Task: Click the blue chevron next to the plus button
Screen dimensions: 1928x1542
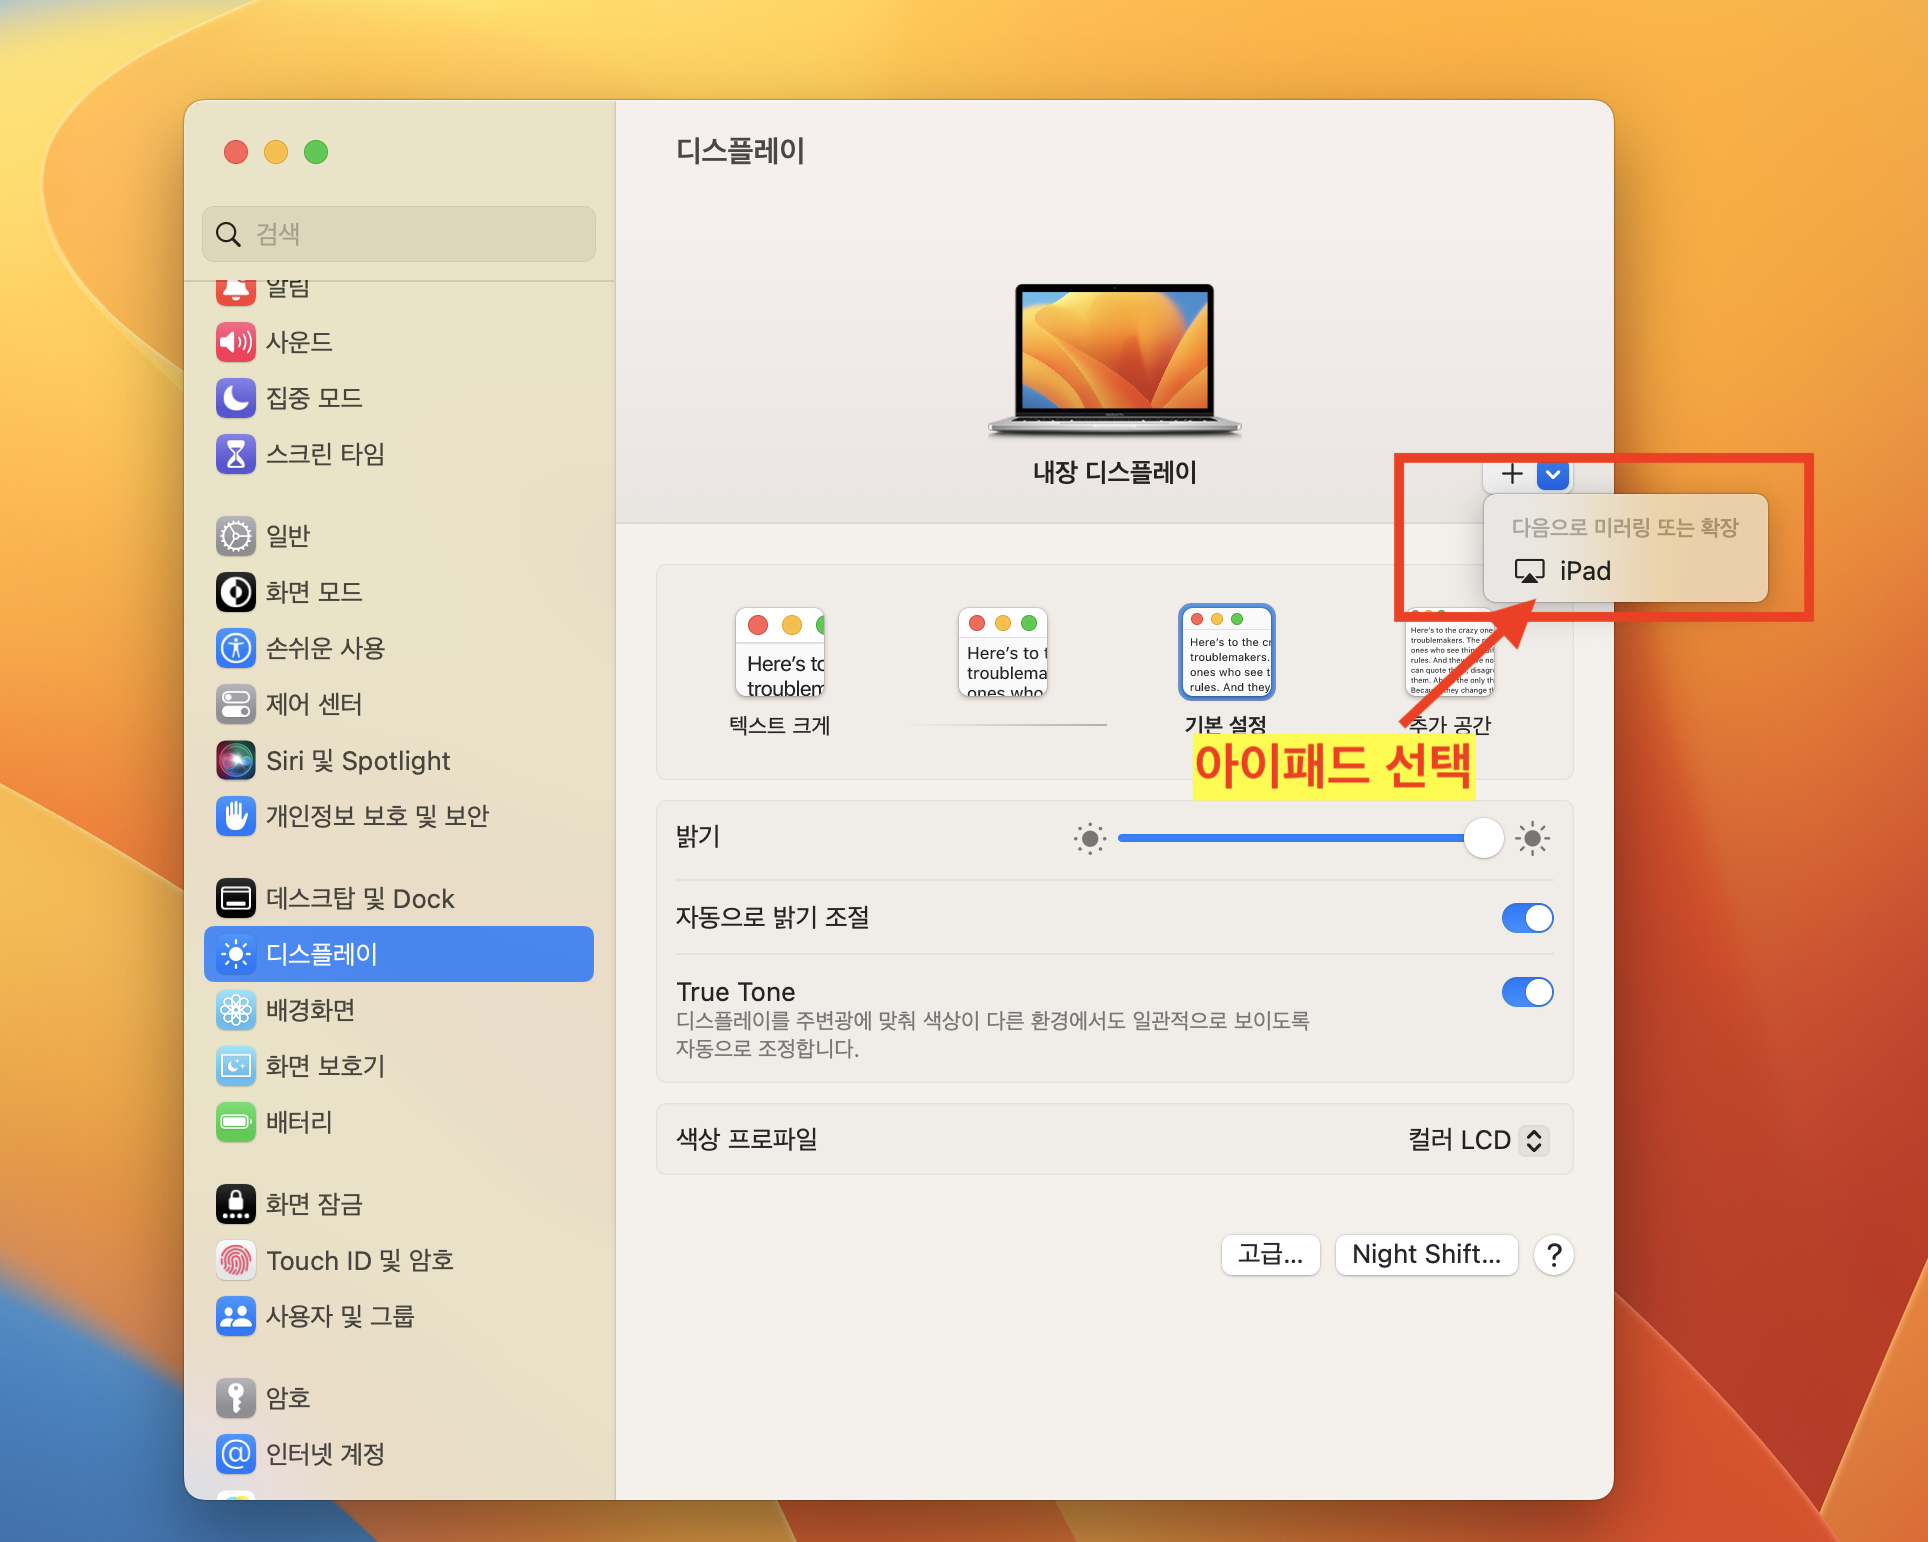Action: 1551,475
